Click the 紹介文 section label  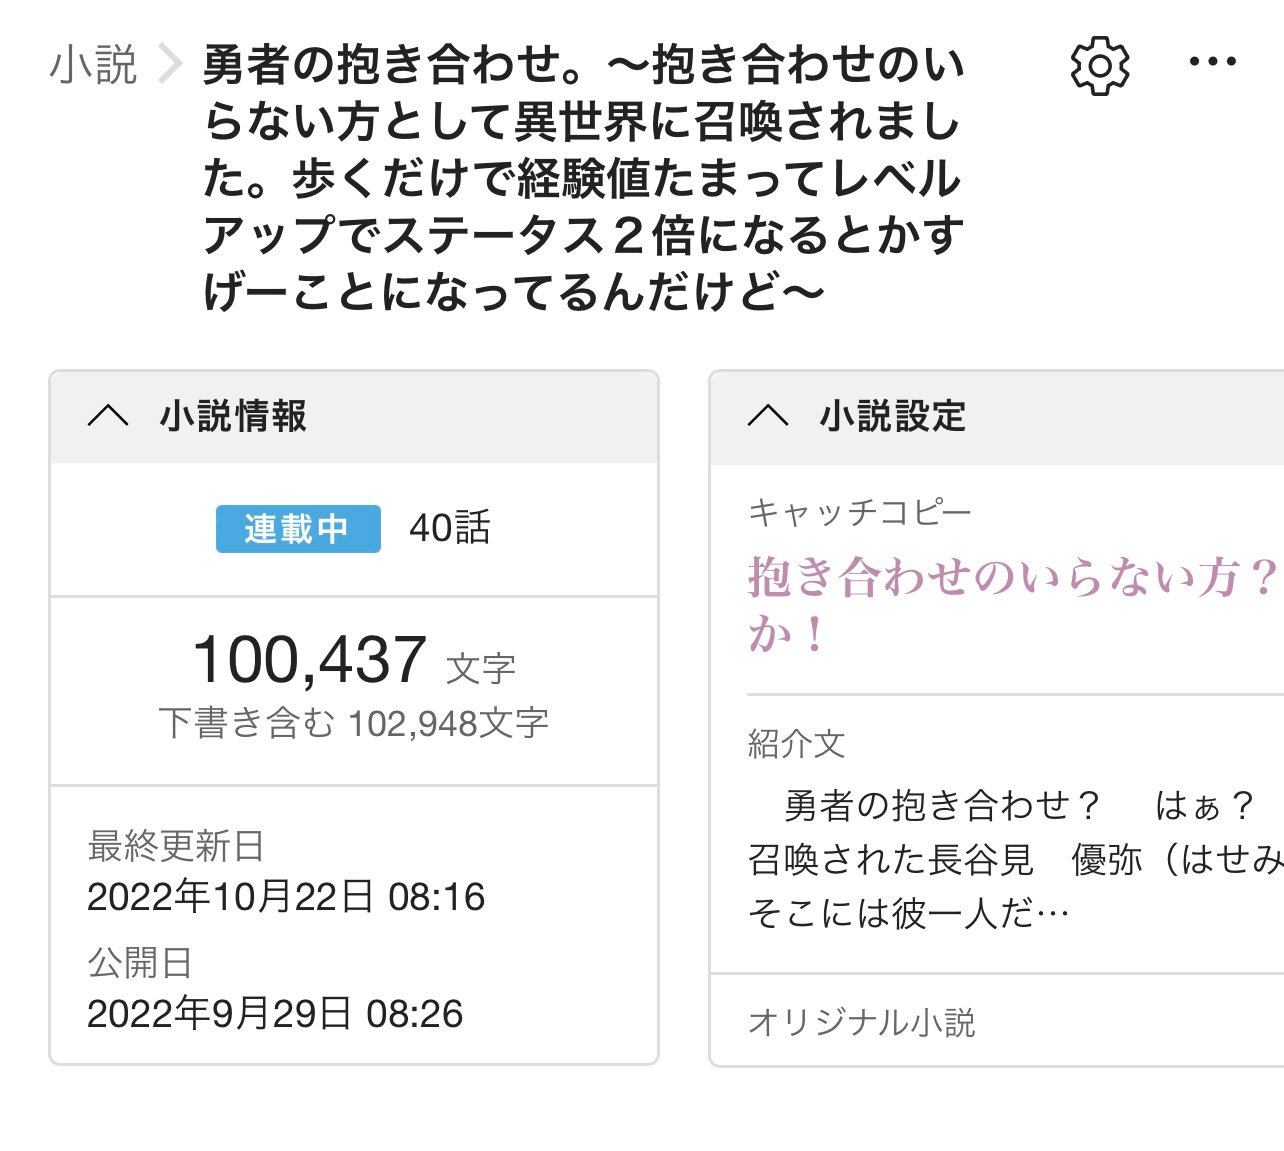point(796,744)
